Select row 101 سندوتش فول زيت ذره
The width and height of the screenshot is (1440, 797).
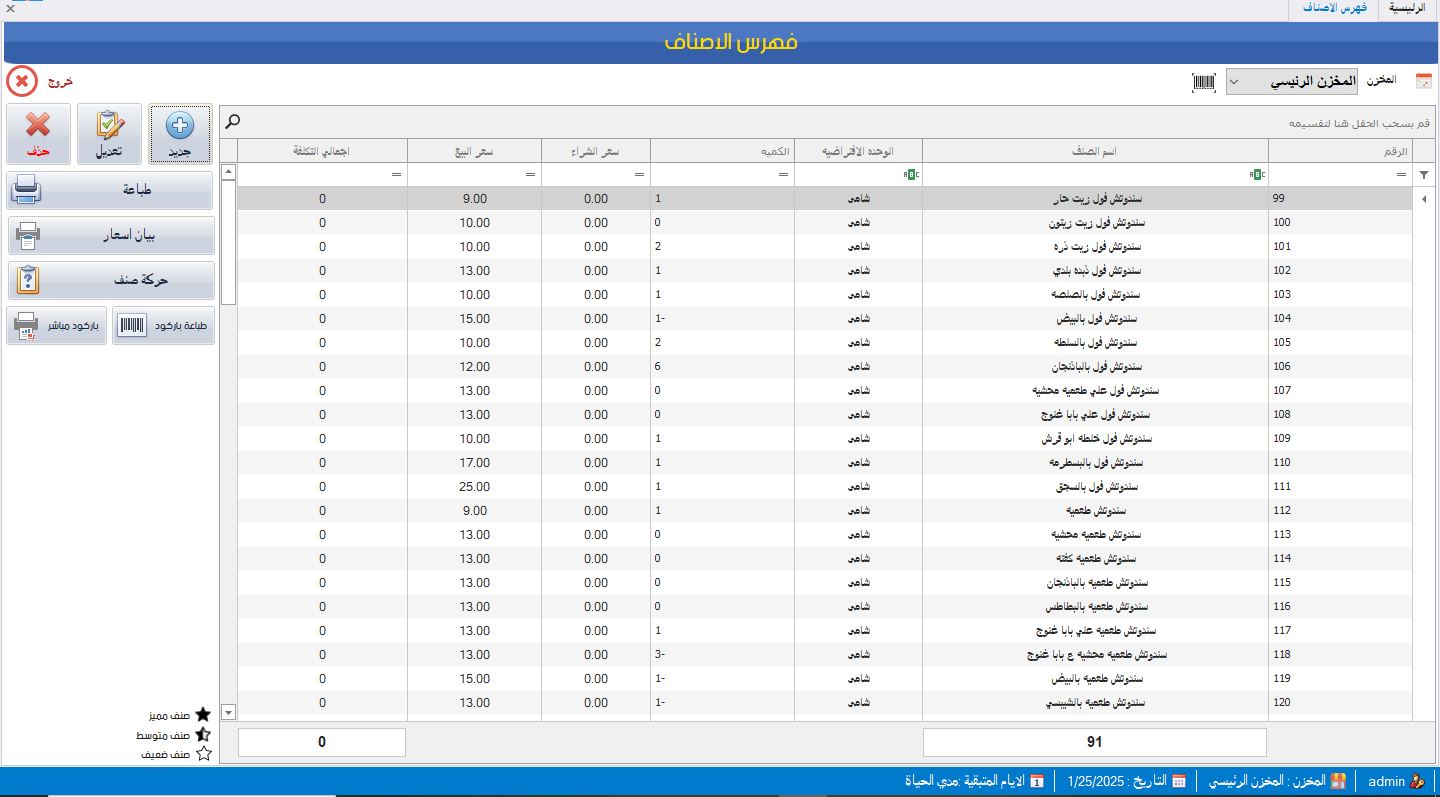pyautogui.click(x=825, y=247)
